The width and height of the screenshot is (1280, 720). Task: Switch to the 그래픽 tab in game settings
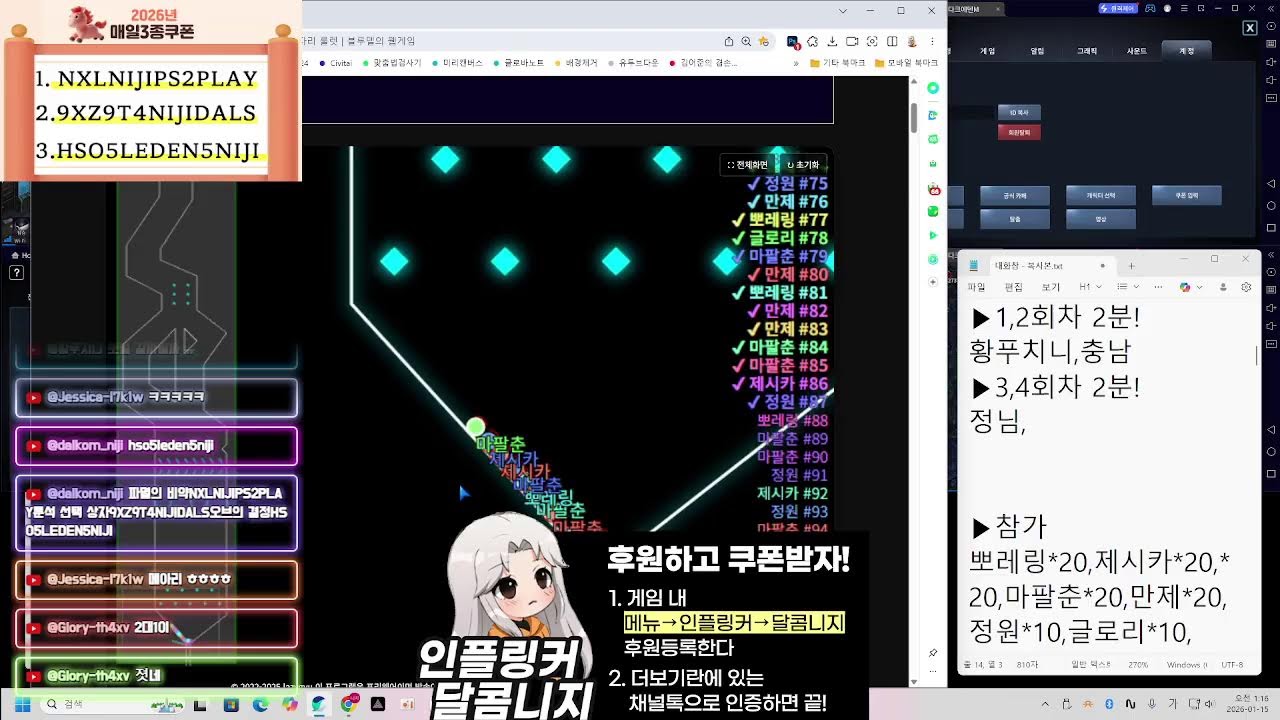click(1087, 51)
